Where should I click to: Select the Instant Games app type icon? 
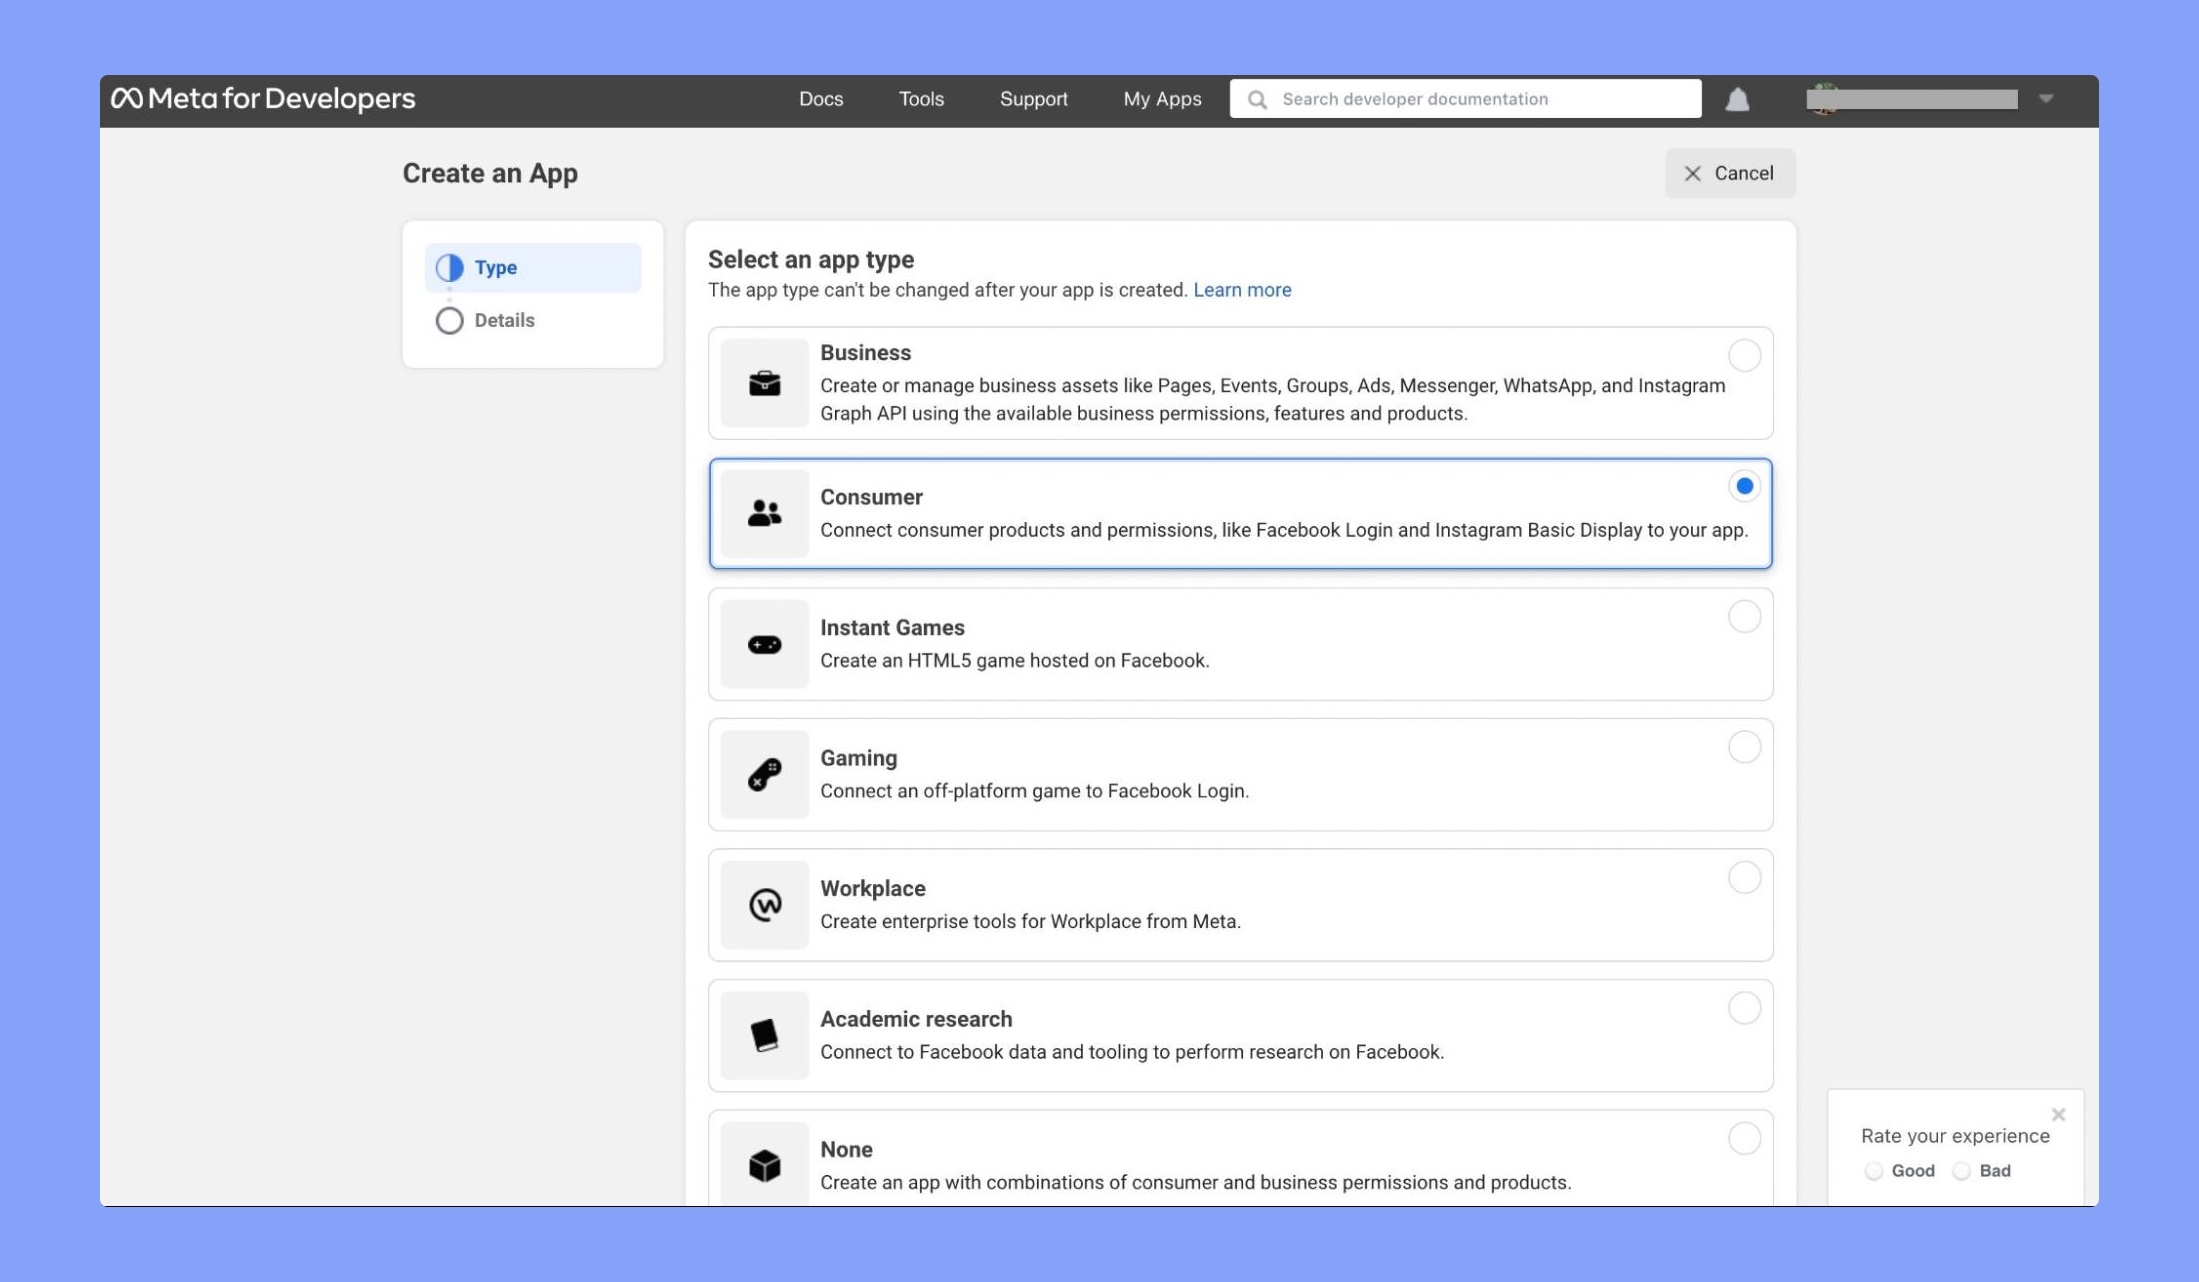(x=763, y=643)
